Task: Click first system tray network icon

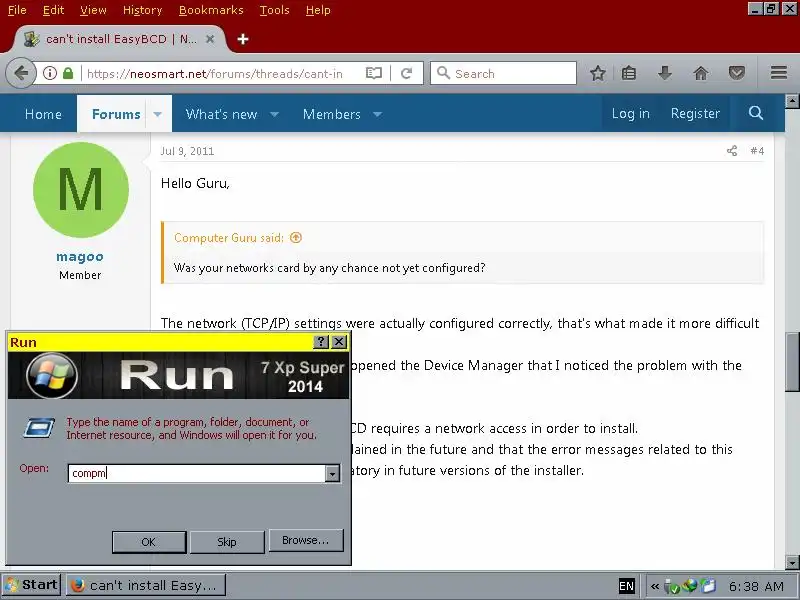Action: point(672,586)
